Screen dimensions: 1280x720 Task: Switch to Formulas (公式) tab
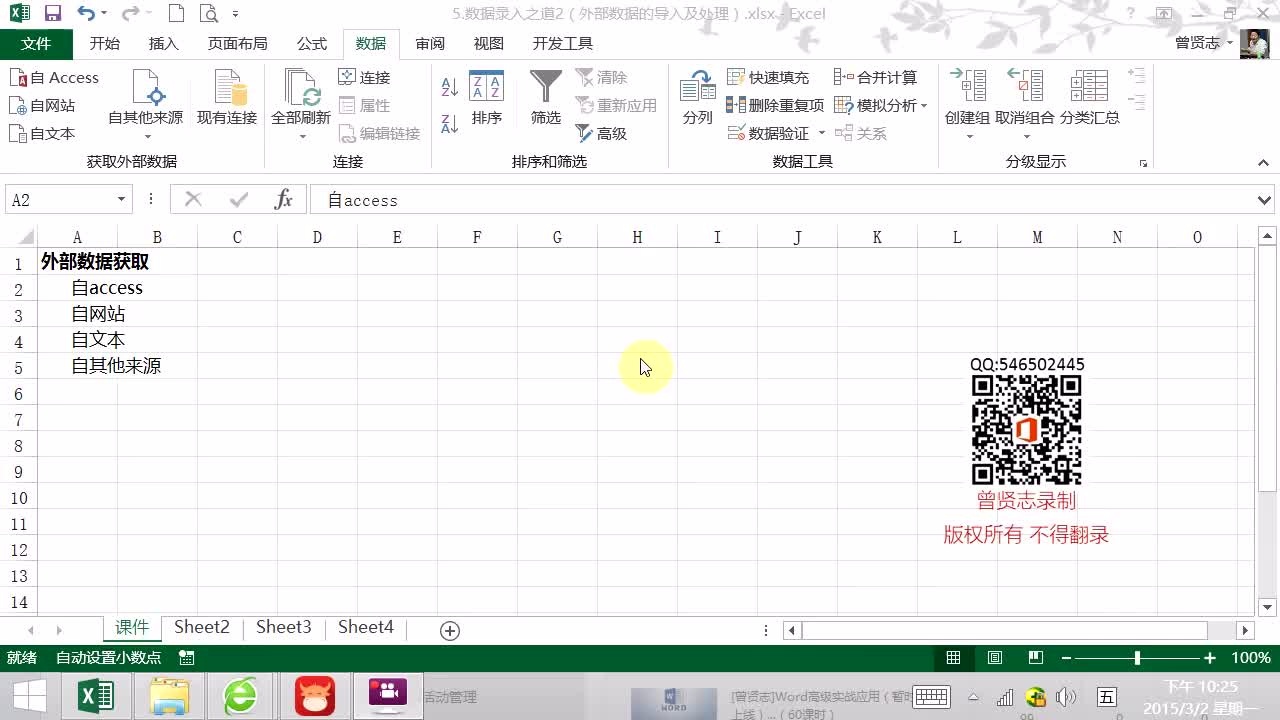coord(312,44)
